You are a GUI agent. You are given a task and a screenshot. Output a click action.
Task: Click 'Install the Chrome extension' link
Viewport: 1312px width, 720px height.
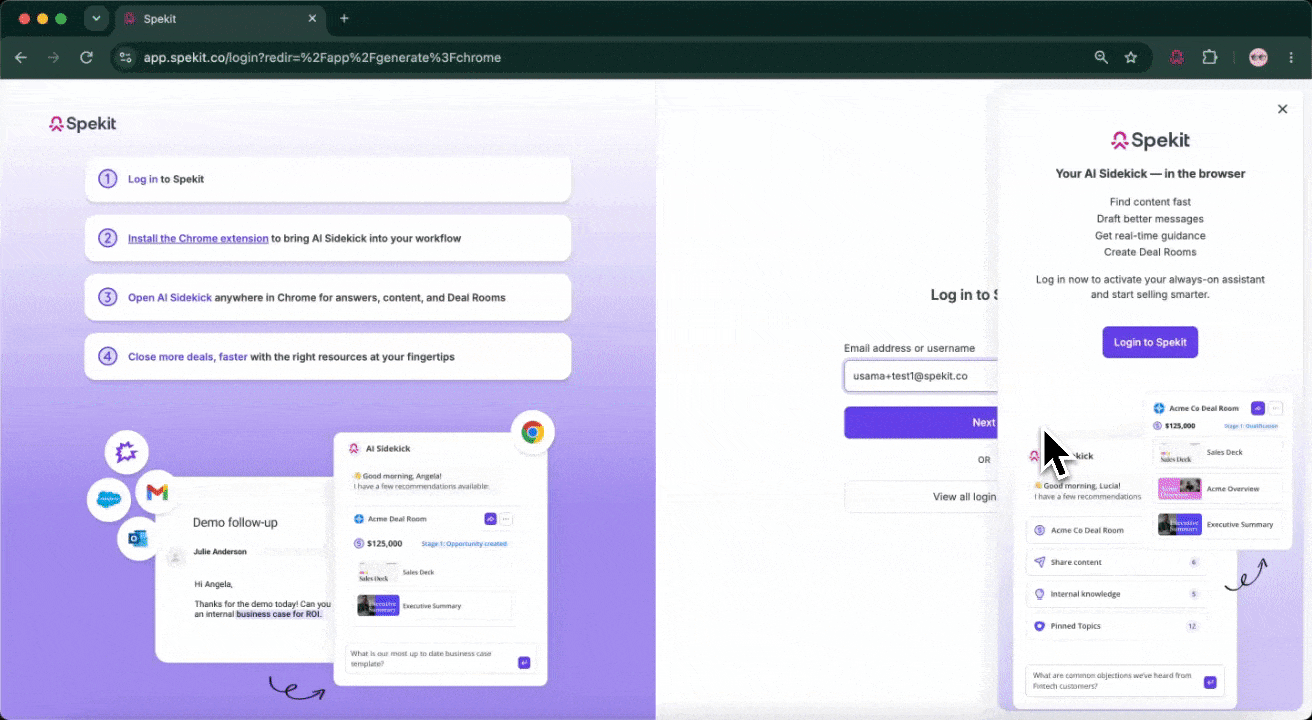tap(198, 238)
